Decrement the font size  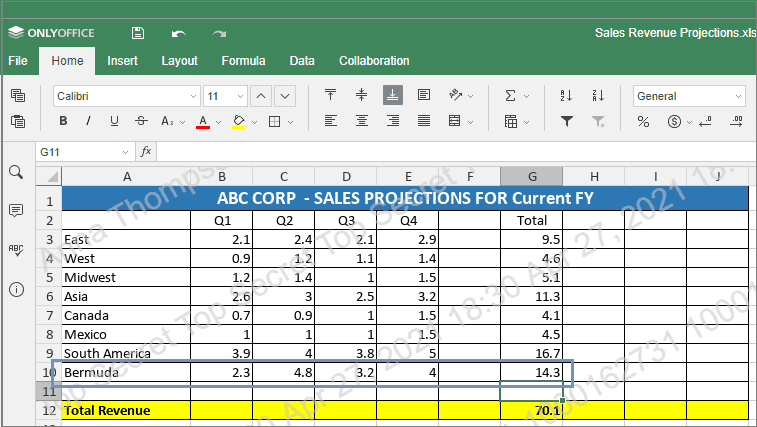pos(285,96)
